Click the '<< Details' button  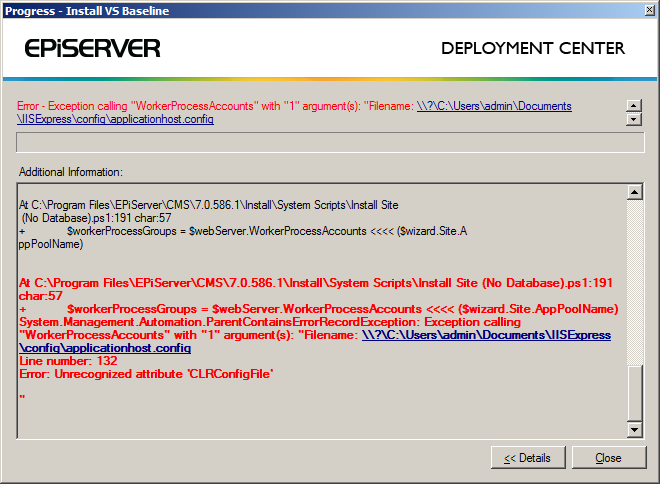[527, 458]
